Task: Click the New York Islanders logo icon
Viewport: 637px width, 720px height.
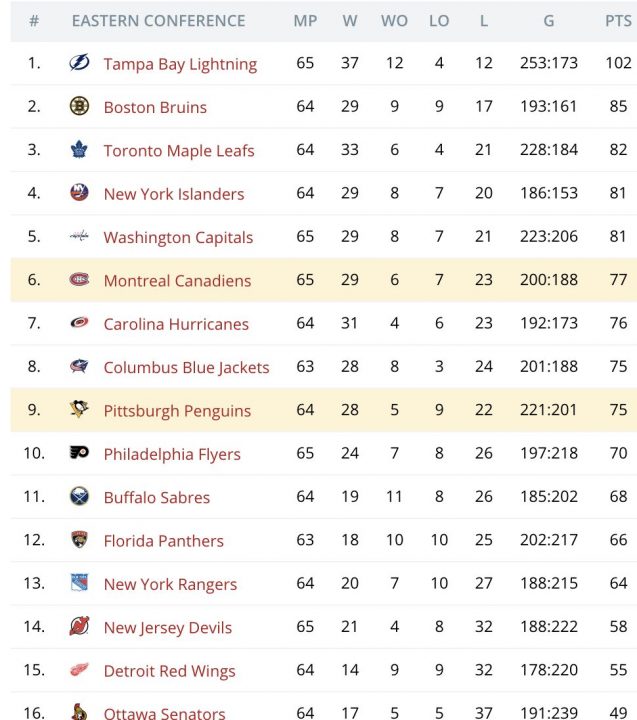Action: point(79,194)
